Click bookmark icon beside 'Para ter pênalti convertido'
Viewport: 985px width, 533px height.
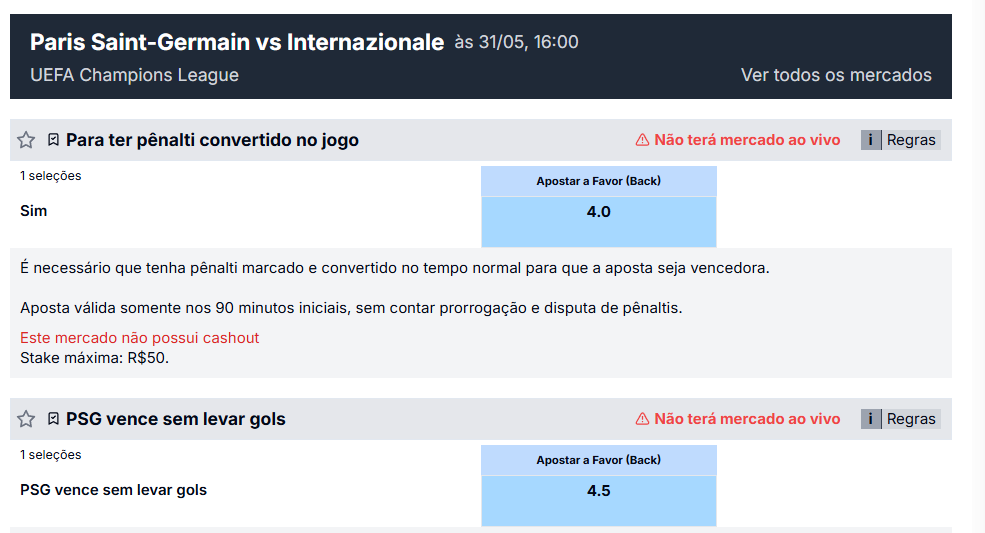(x=54, y=140)
